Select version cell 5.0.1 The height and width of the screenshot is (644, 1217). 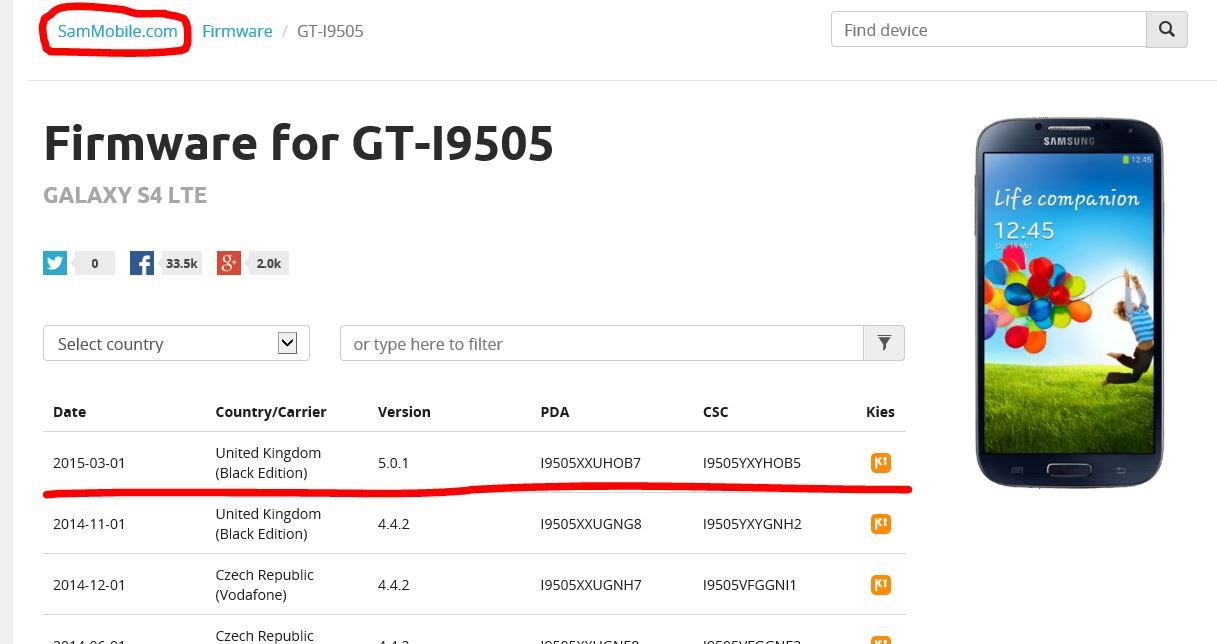[x=393, y=463]
